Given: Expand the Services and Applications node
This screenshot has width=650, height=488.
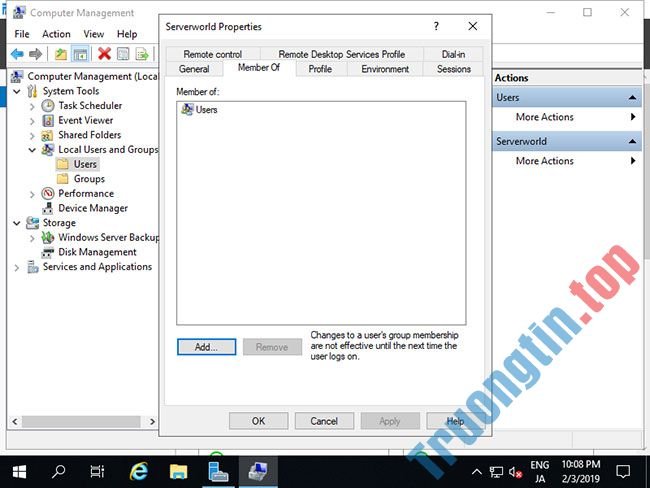Looking at the screenshot, I should (x=17, y=267).
